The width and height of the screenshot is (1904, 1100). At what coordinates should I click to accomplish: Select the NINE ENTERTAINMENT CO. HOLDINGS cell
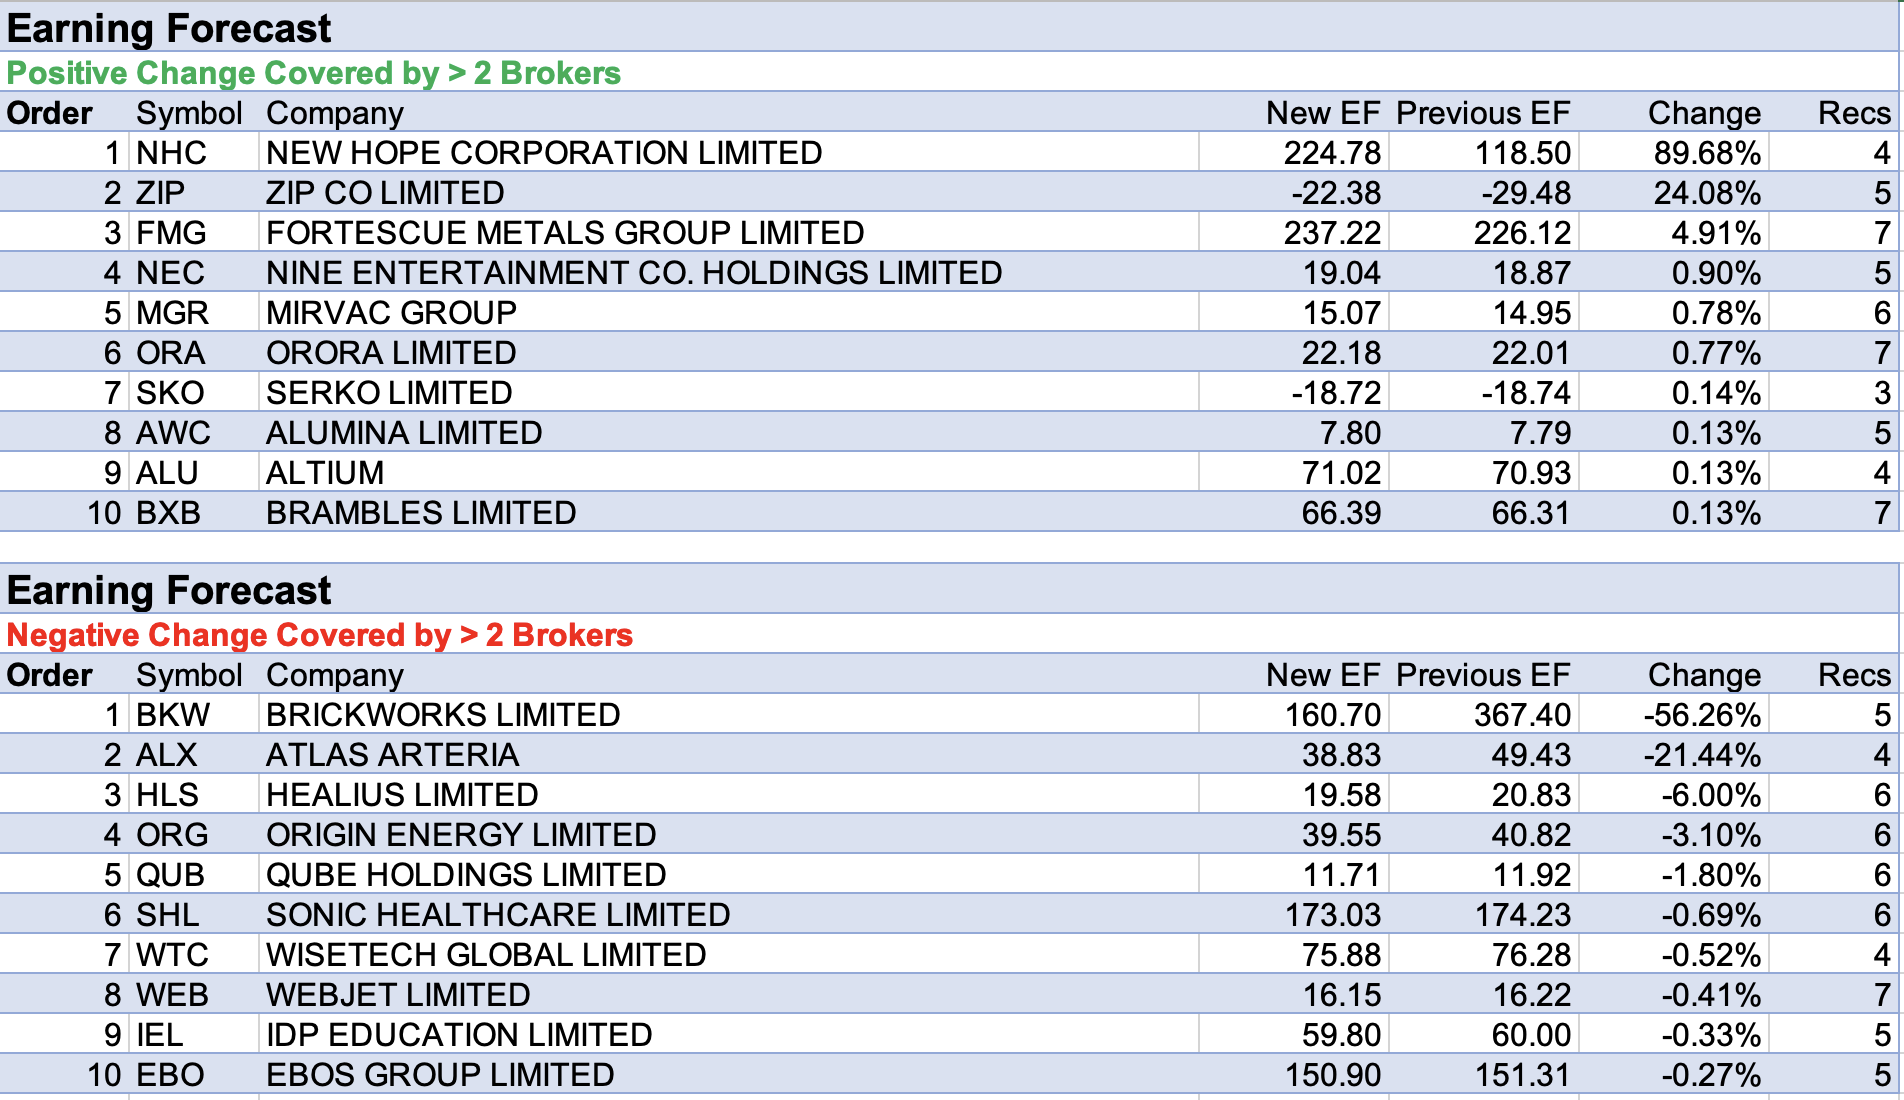tap(634, 273)
